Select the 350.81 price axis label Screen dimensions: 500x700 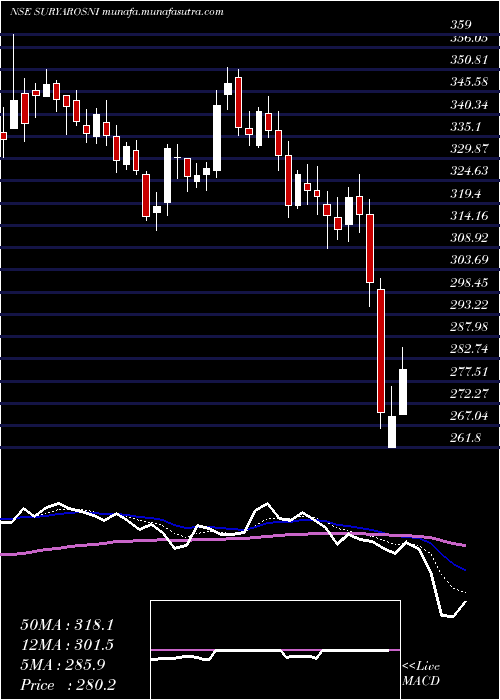point(468,59)
